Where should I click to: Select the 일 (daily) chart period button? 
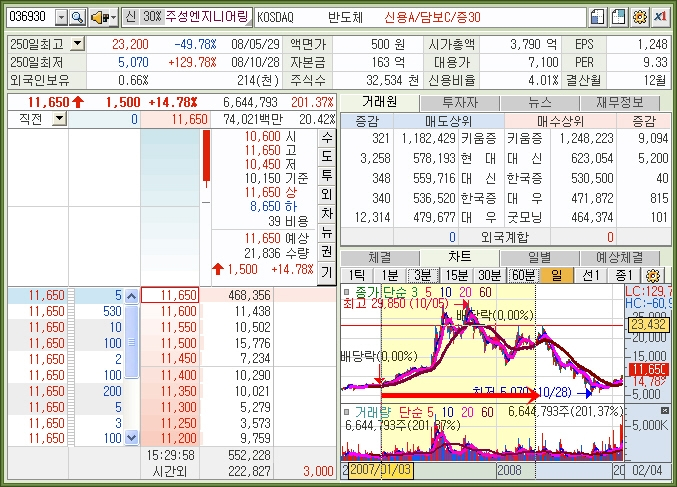[x=556, y=275]
